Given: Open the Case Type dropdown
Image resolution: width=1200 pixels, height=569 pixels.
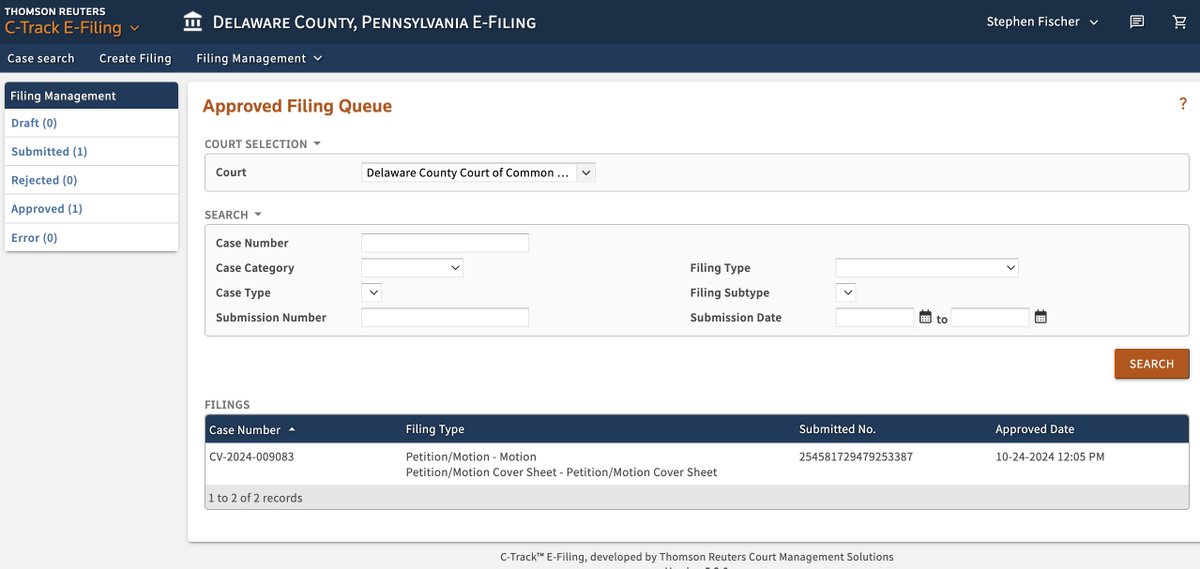Looking at the screenshot, I should coord(371,293).
